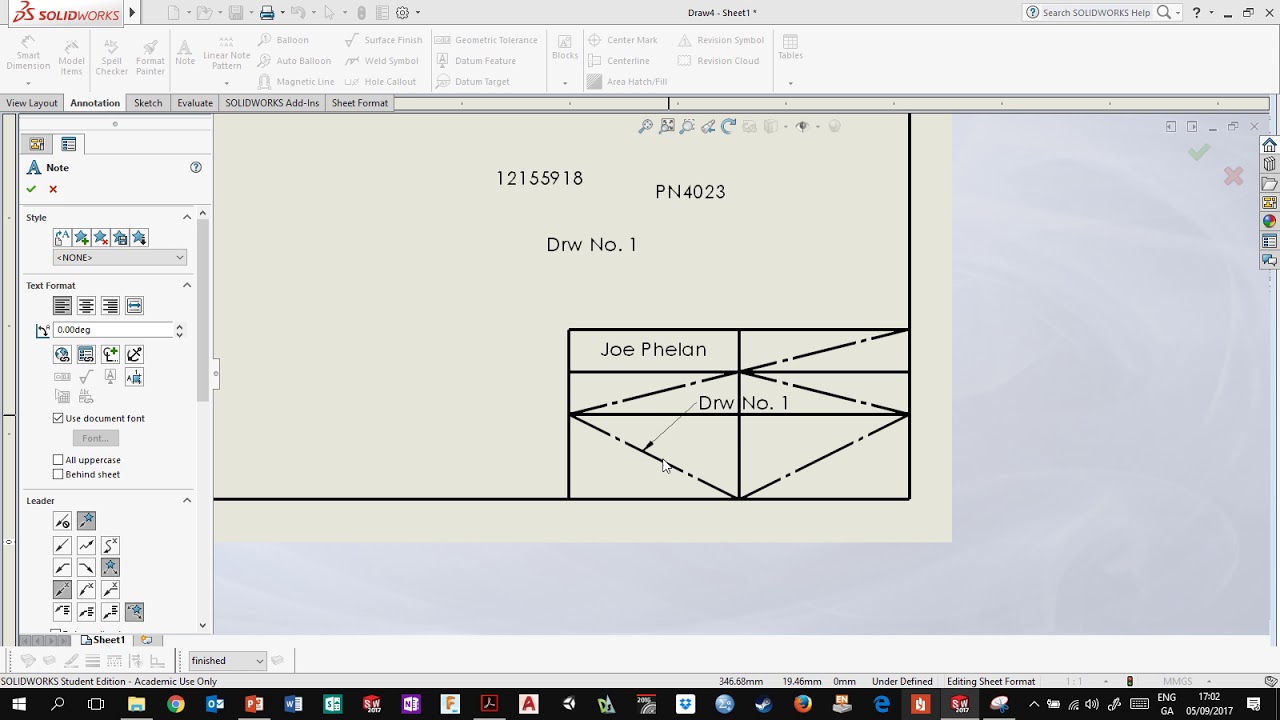Click the Smart Dimension tool
Image resolution: width=1280 pixels, height=720 pixels.
pyautogui.click(x=28, y=55)
